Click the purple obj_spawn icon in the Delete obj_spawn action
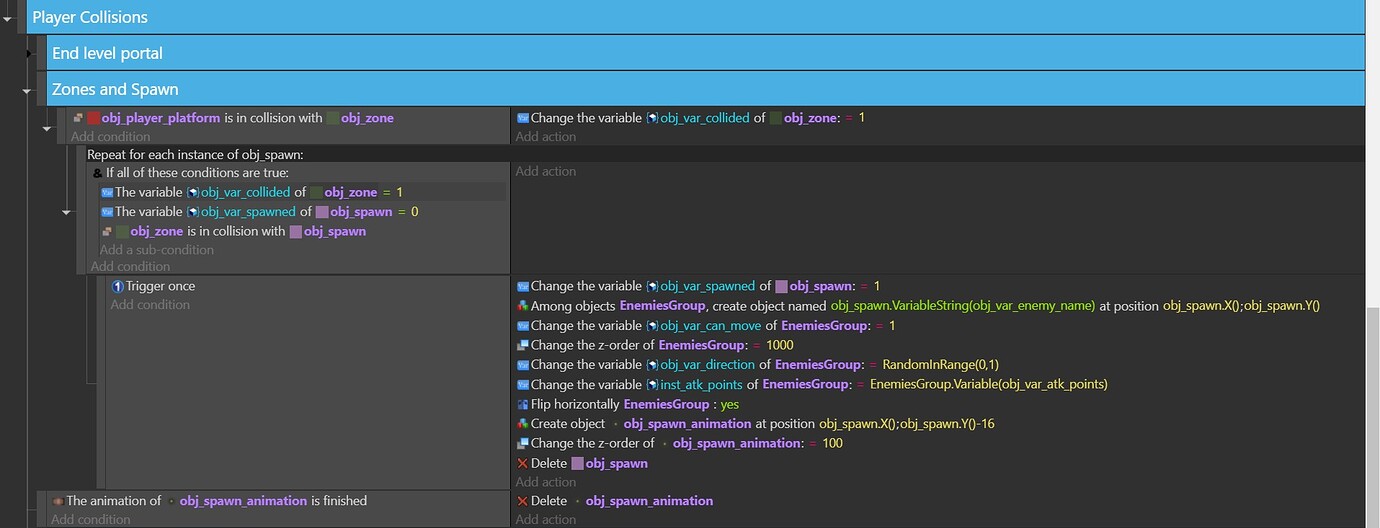The height and width of the screenshot is (528, 1380). tap(578, 463)
